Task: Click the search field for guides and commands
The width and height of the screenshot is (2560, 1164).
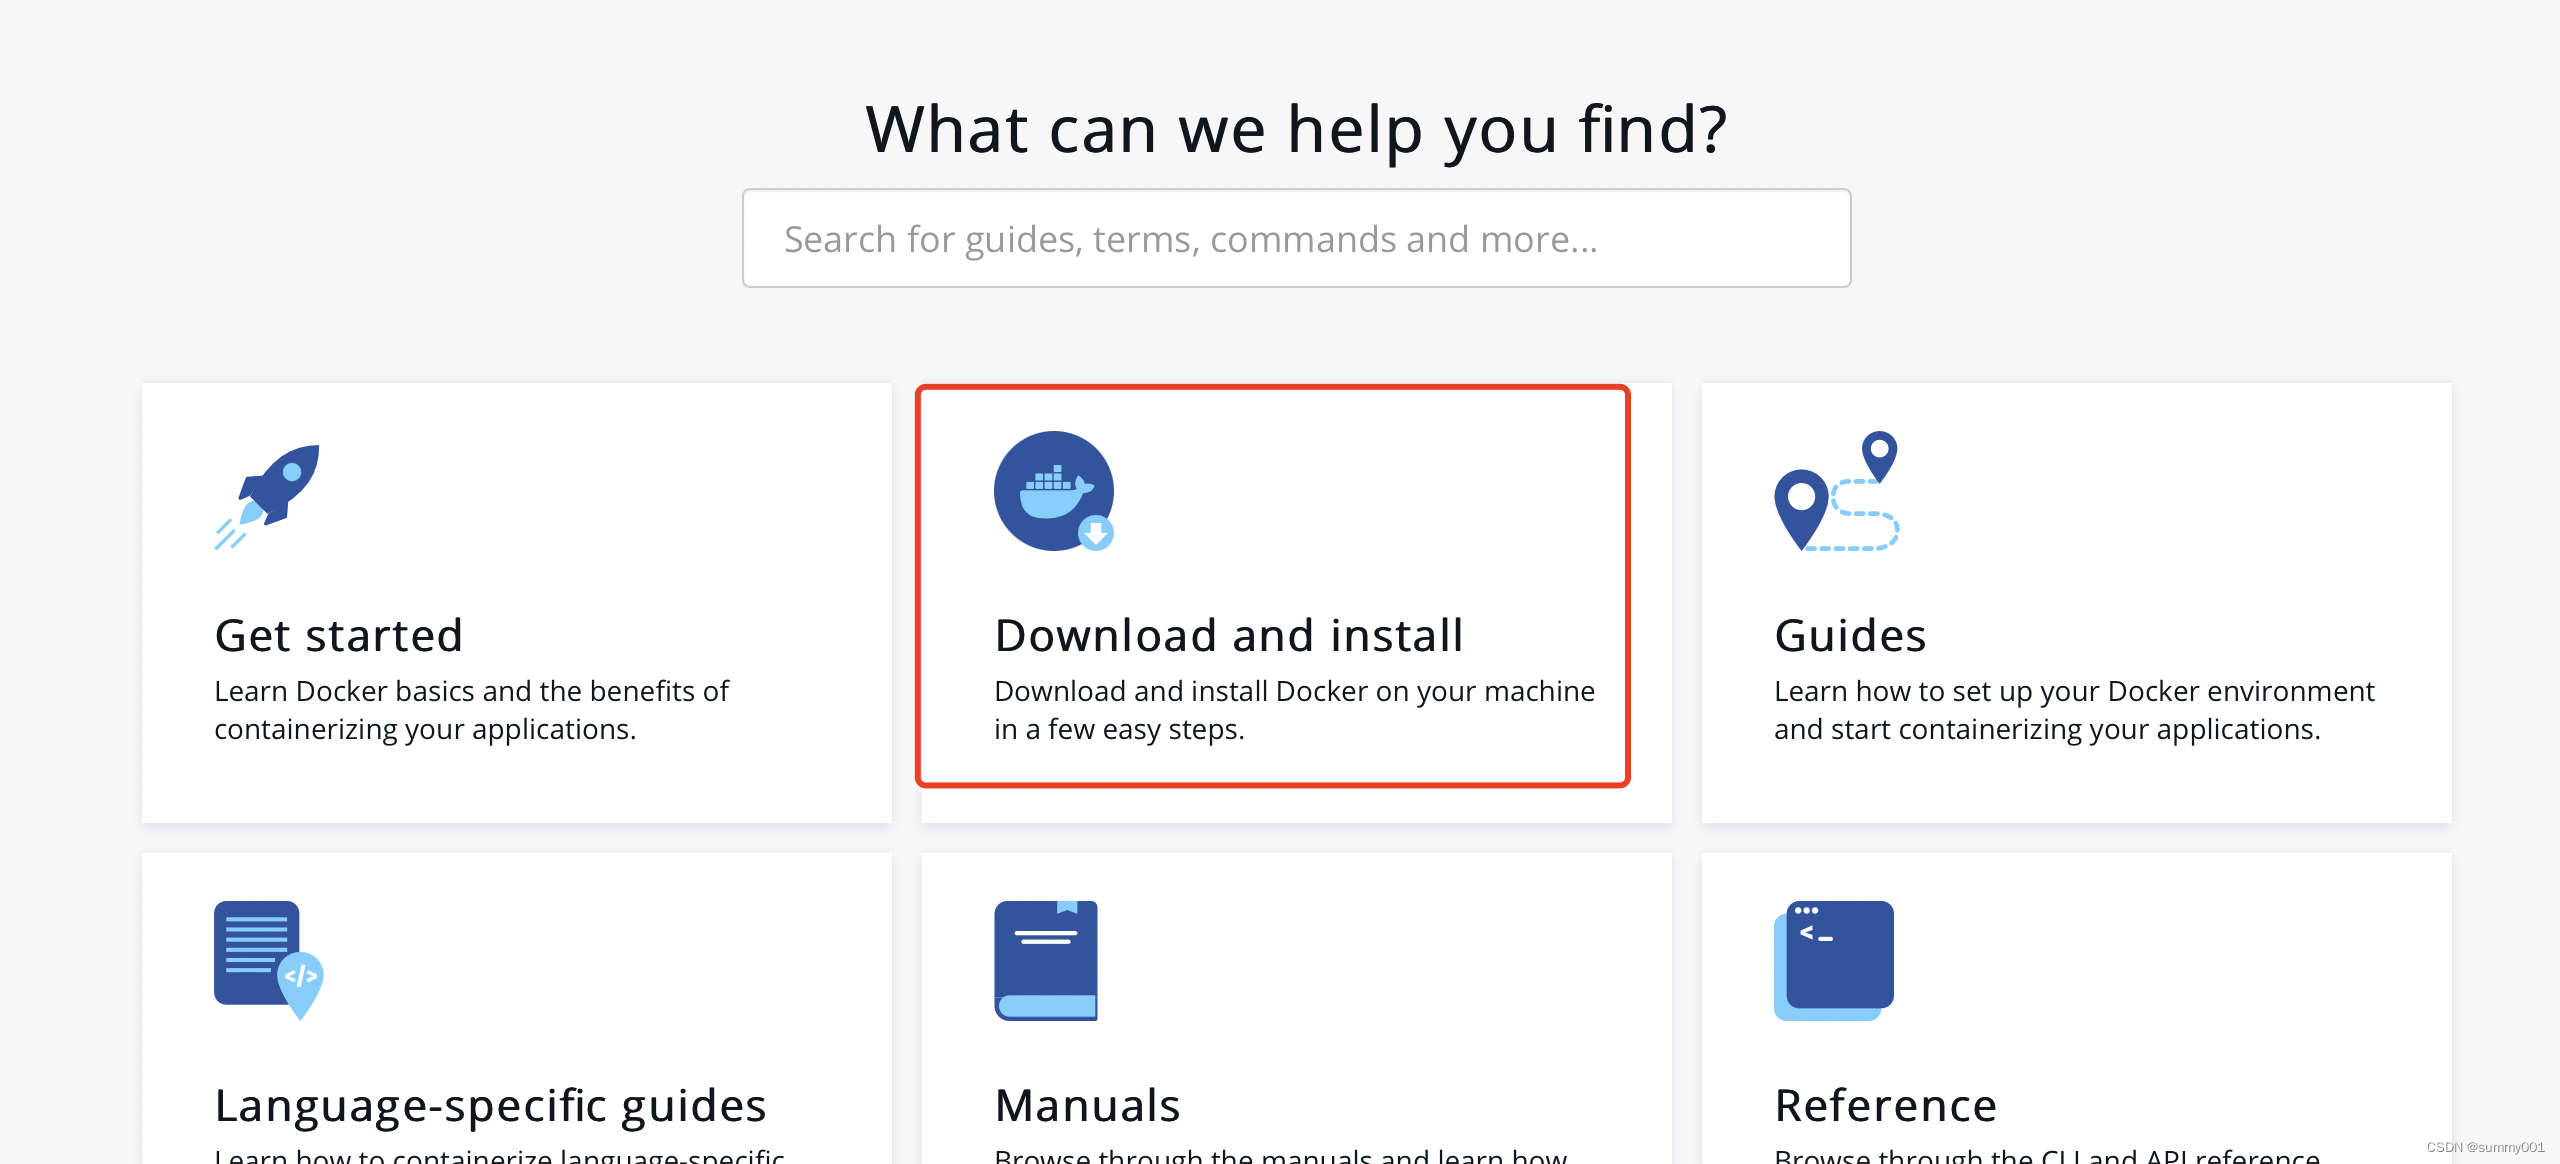Action: click(1296, 238)
